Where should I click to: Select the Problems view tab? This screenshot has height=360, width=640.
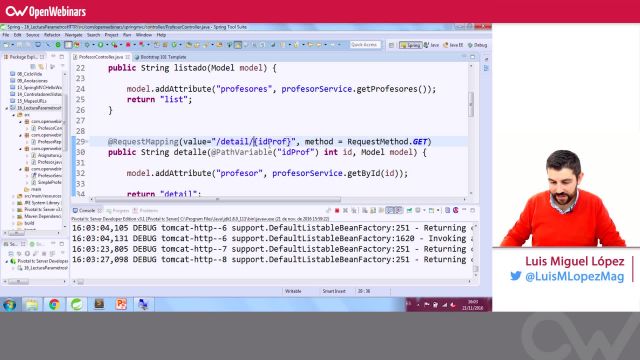click(146, 211)
